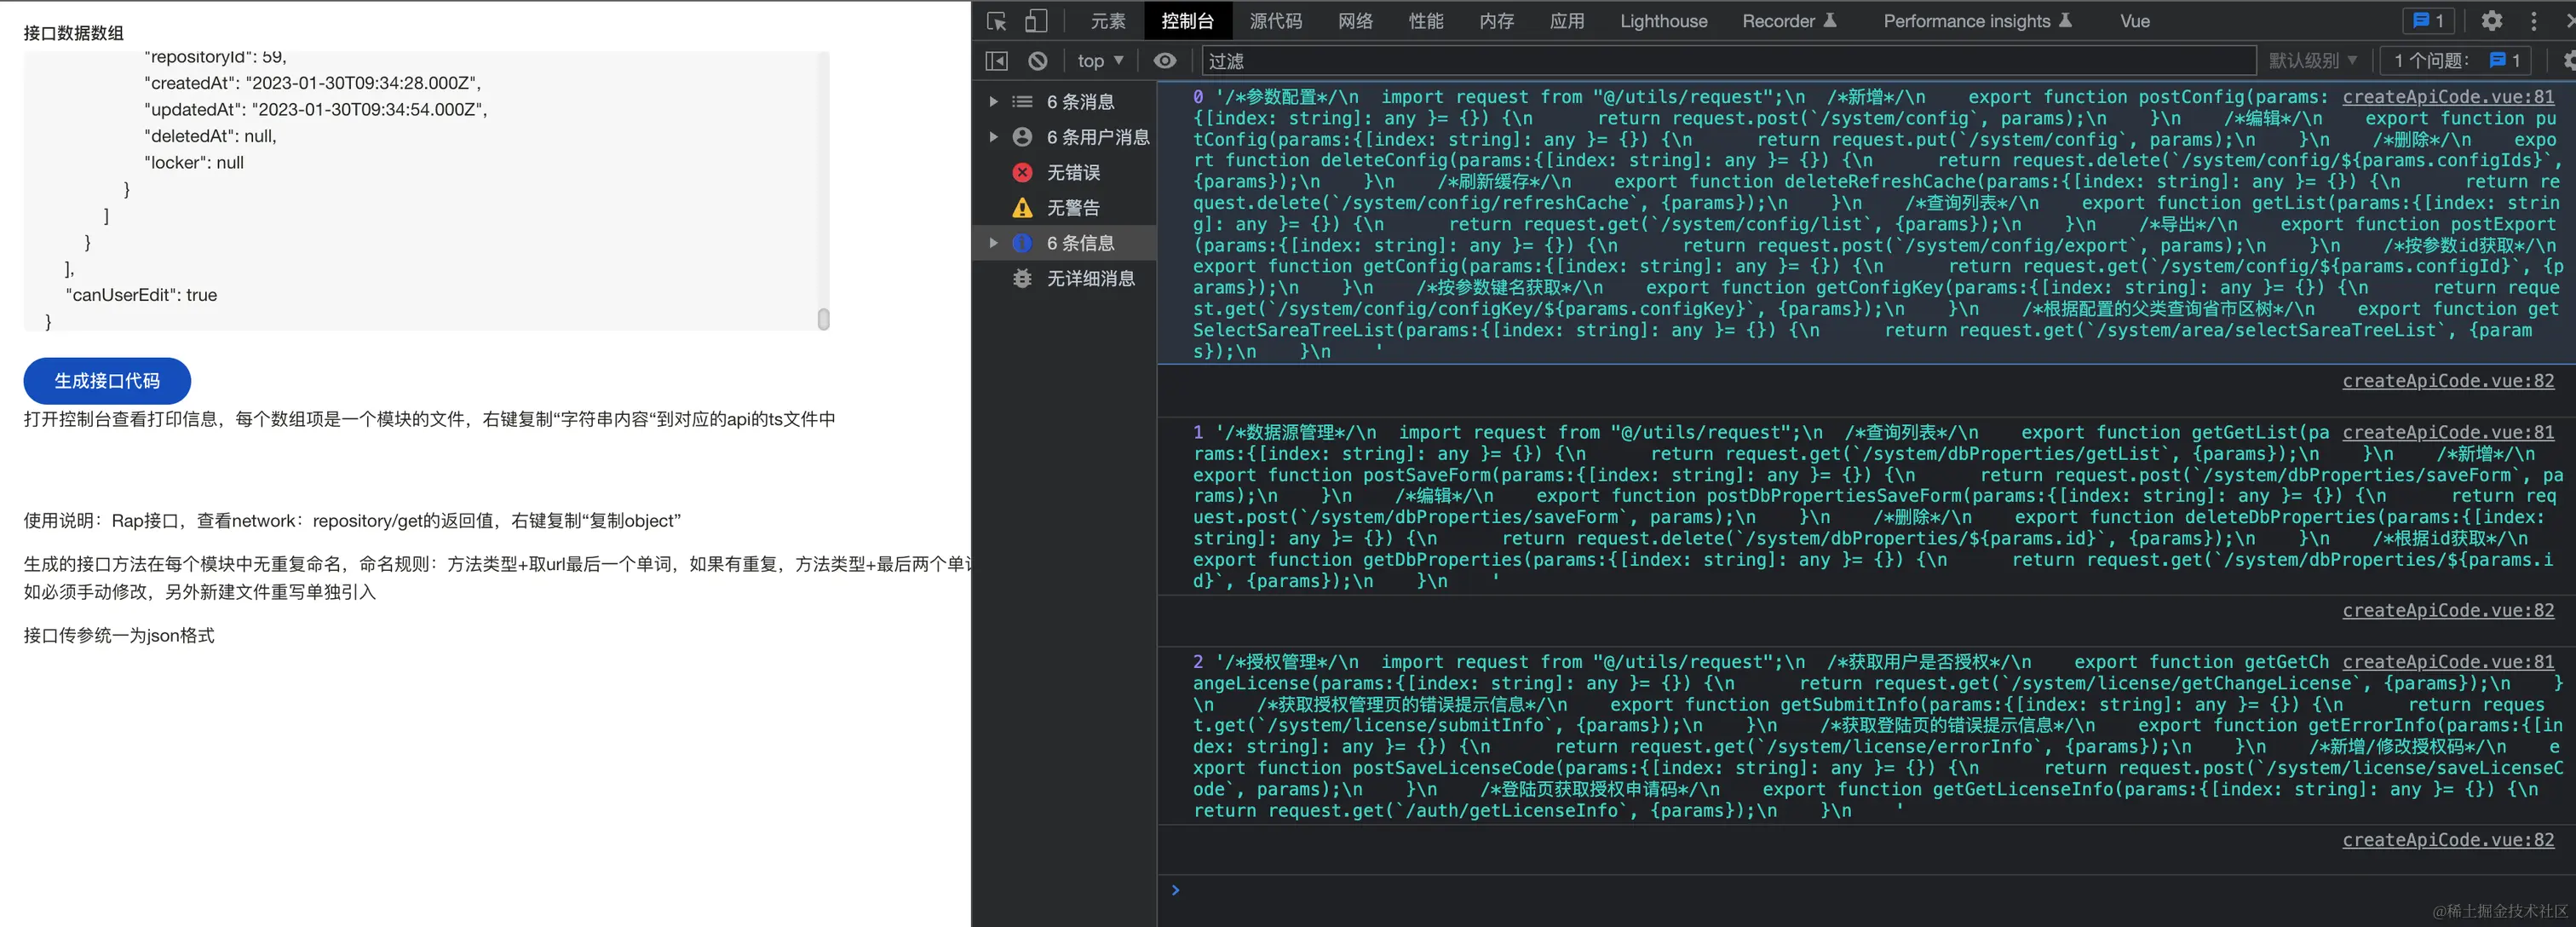Open the 默认级别 log level dropdown
The width and height of the screenshot is (2576, 927).
coord(2312,61)
